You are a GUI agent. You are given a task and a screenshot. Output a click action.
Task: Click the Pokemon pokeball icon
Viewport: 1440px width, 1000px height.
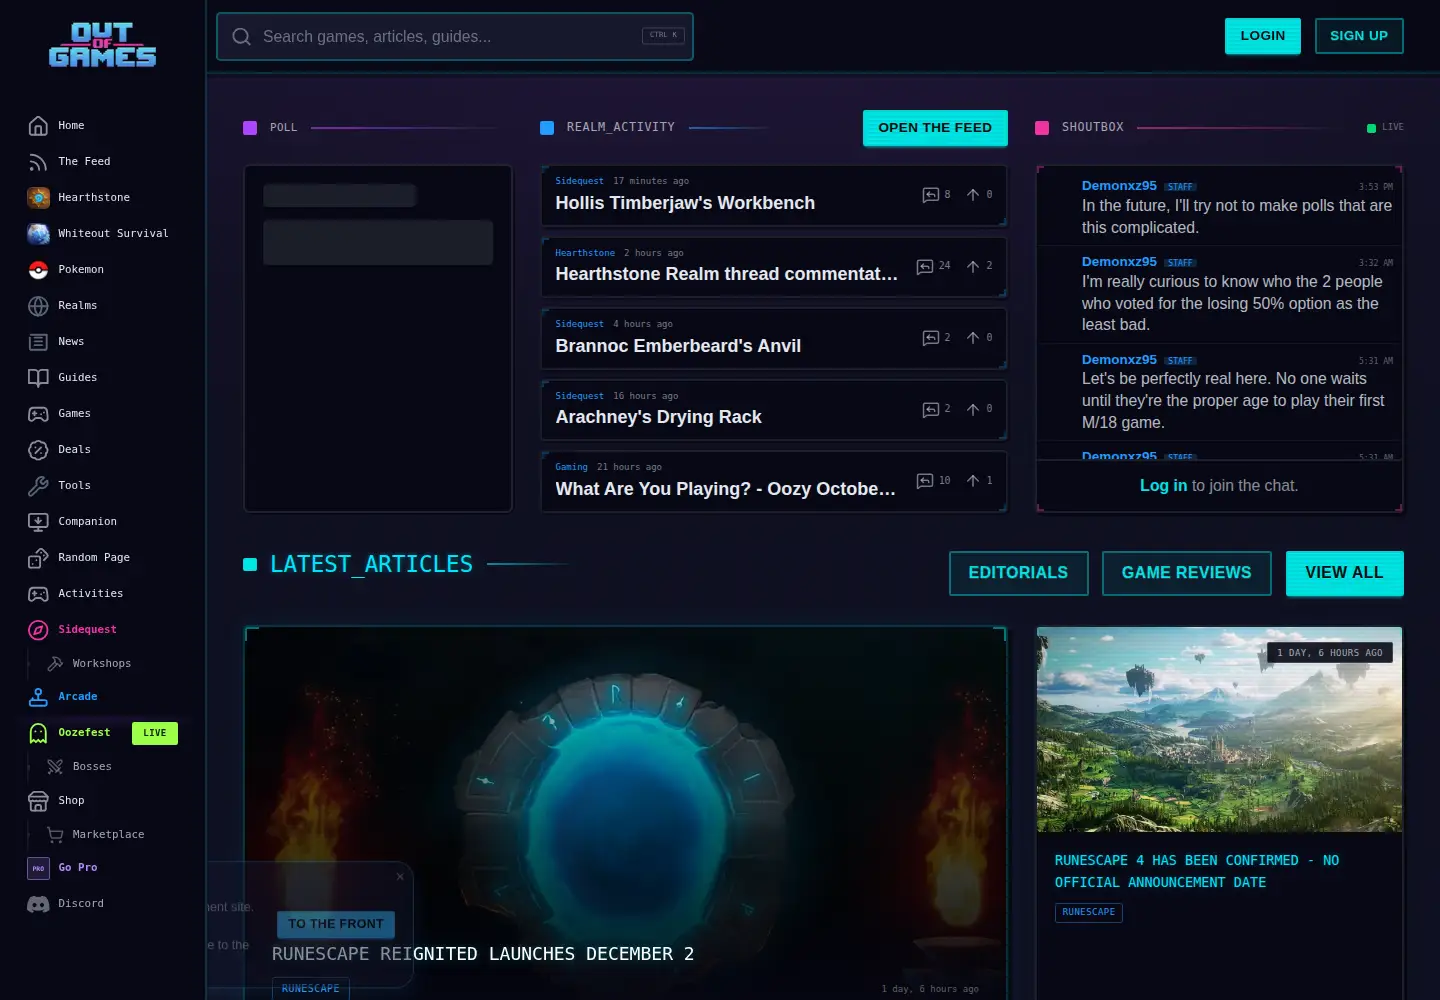tap(38, 270)
